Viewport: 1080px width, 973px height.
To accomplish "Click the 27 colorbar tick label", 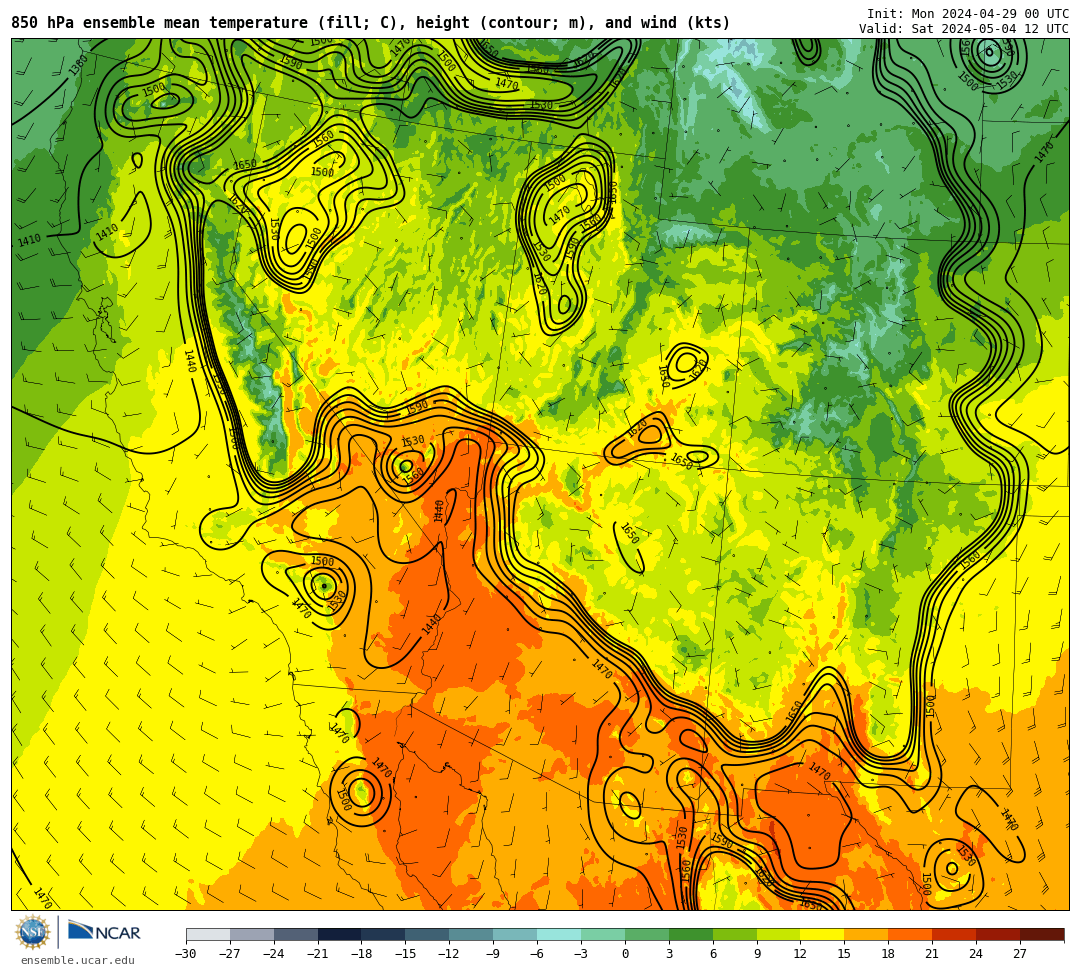I will pos(1020,954).
